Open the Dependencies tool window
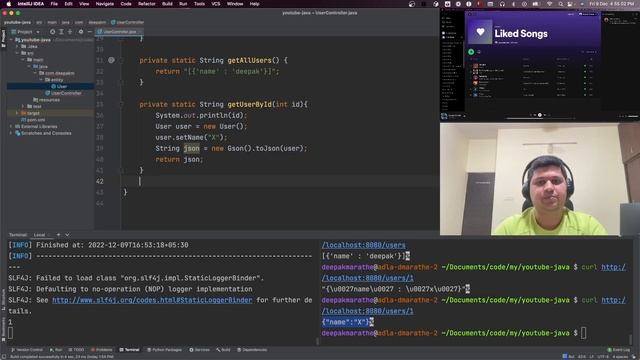Viewport: 640px width, 360px height. [x=252, y=350]
